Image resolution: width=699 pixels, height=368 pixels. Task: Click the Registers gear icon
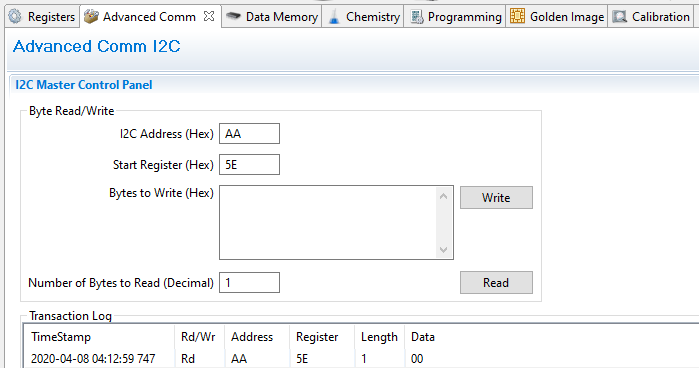[15, 17]
